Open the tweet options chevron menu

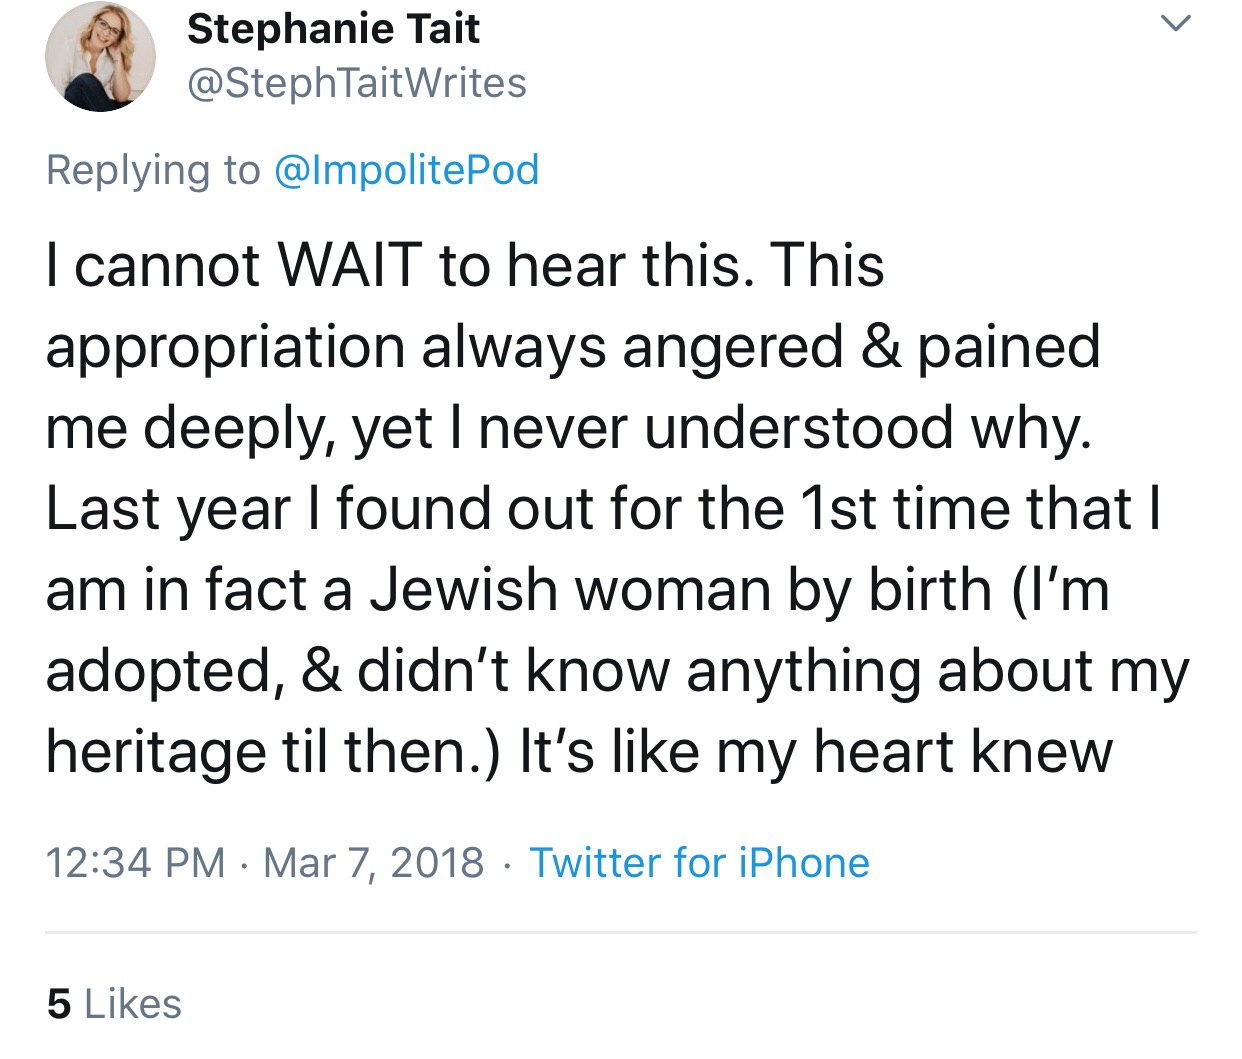pos(1177,23)
